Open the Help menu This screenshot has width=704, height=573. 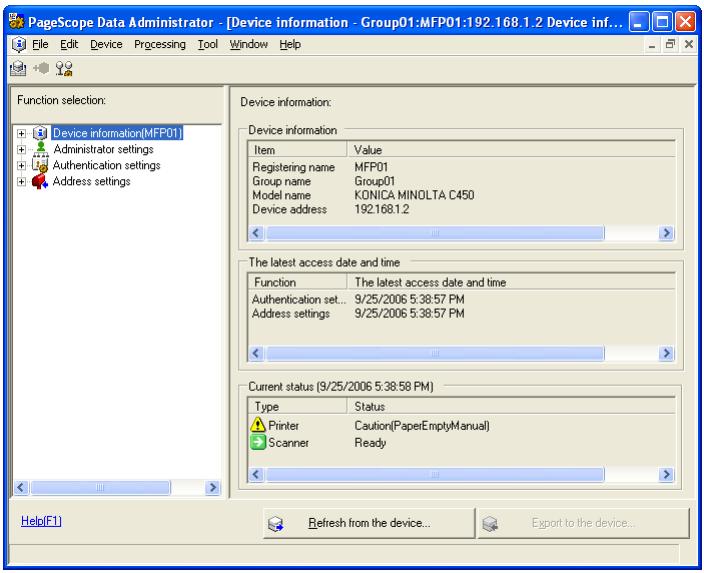pyautogui.click(x=290, y=44)
